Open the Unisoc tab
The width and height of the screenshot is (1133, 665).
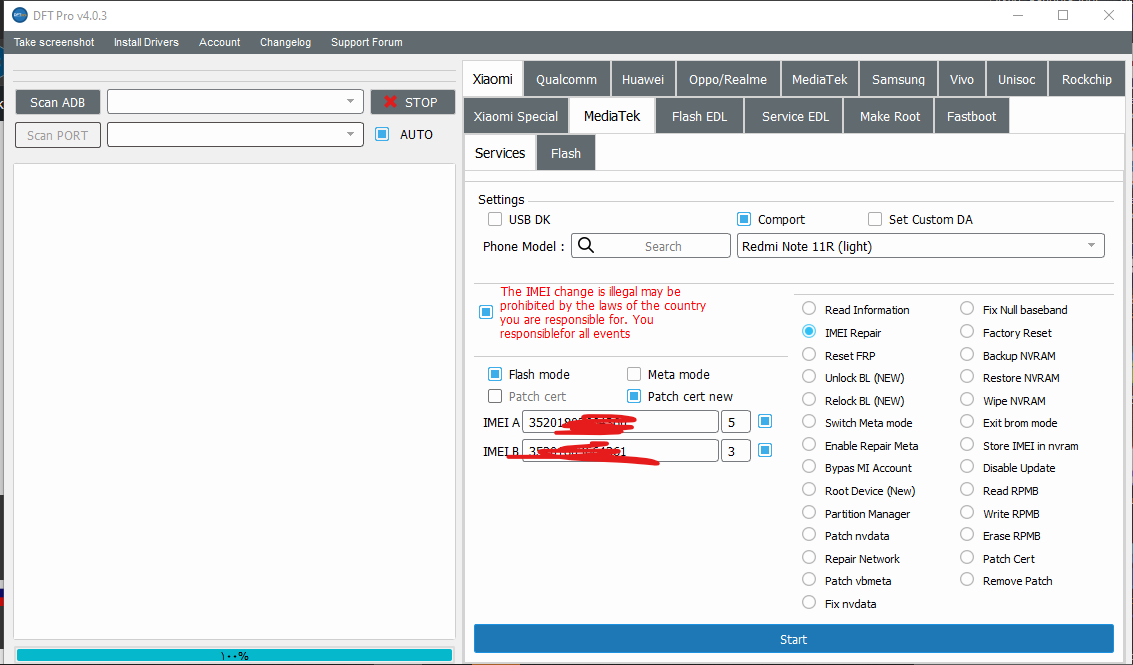[x=1017, y=79]
